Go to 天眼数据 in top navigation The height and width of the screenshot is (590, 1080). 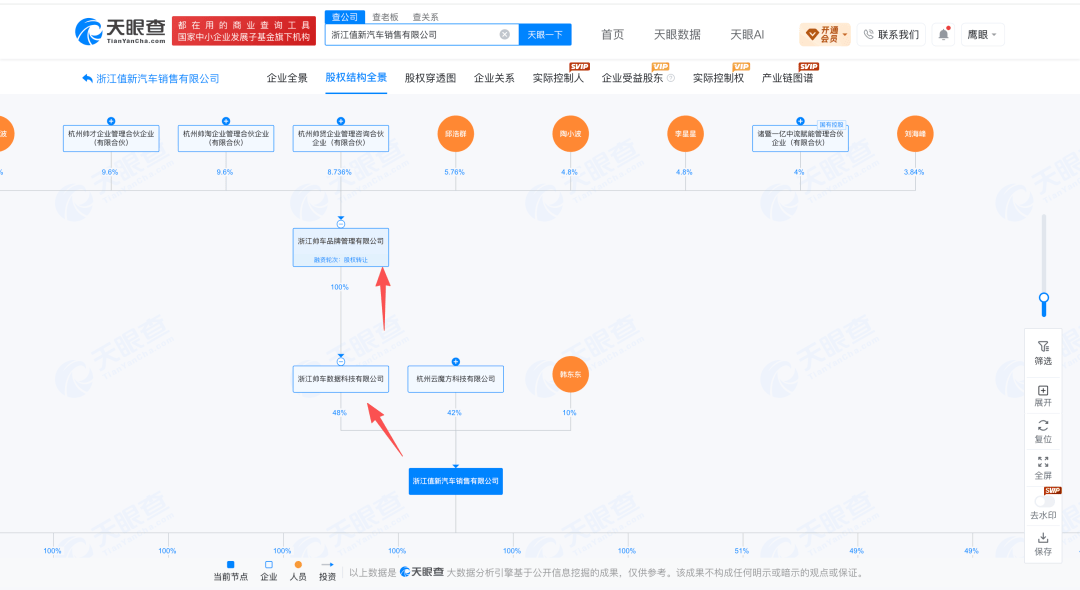click(x=677, y=34)
